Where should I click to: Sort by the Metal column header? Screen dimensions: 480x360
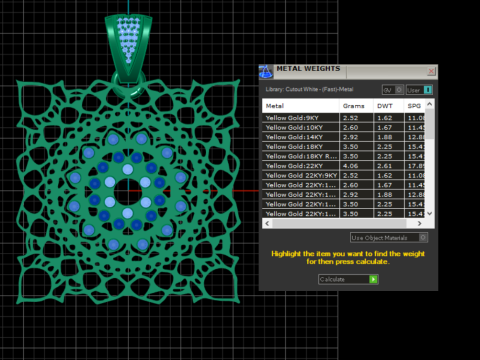coord(301,106)
